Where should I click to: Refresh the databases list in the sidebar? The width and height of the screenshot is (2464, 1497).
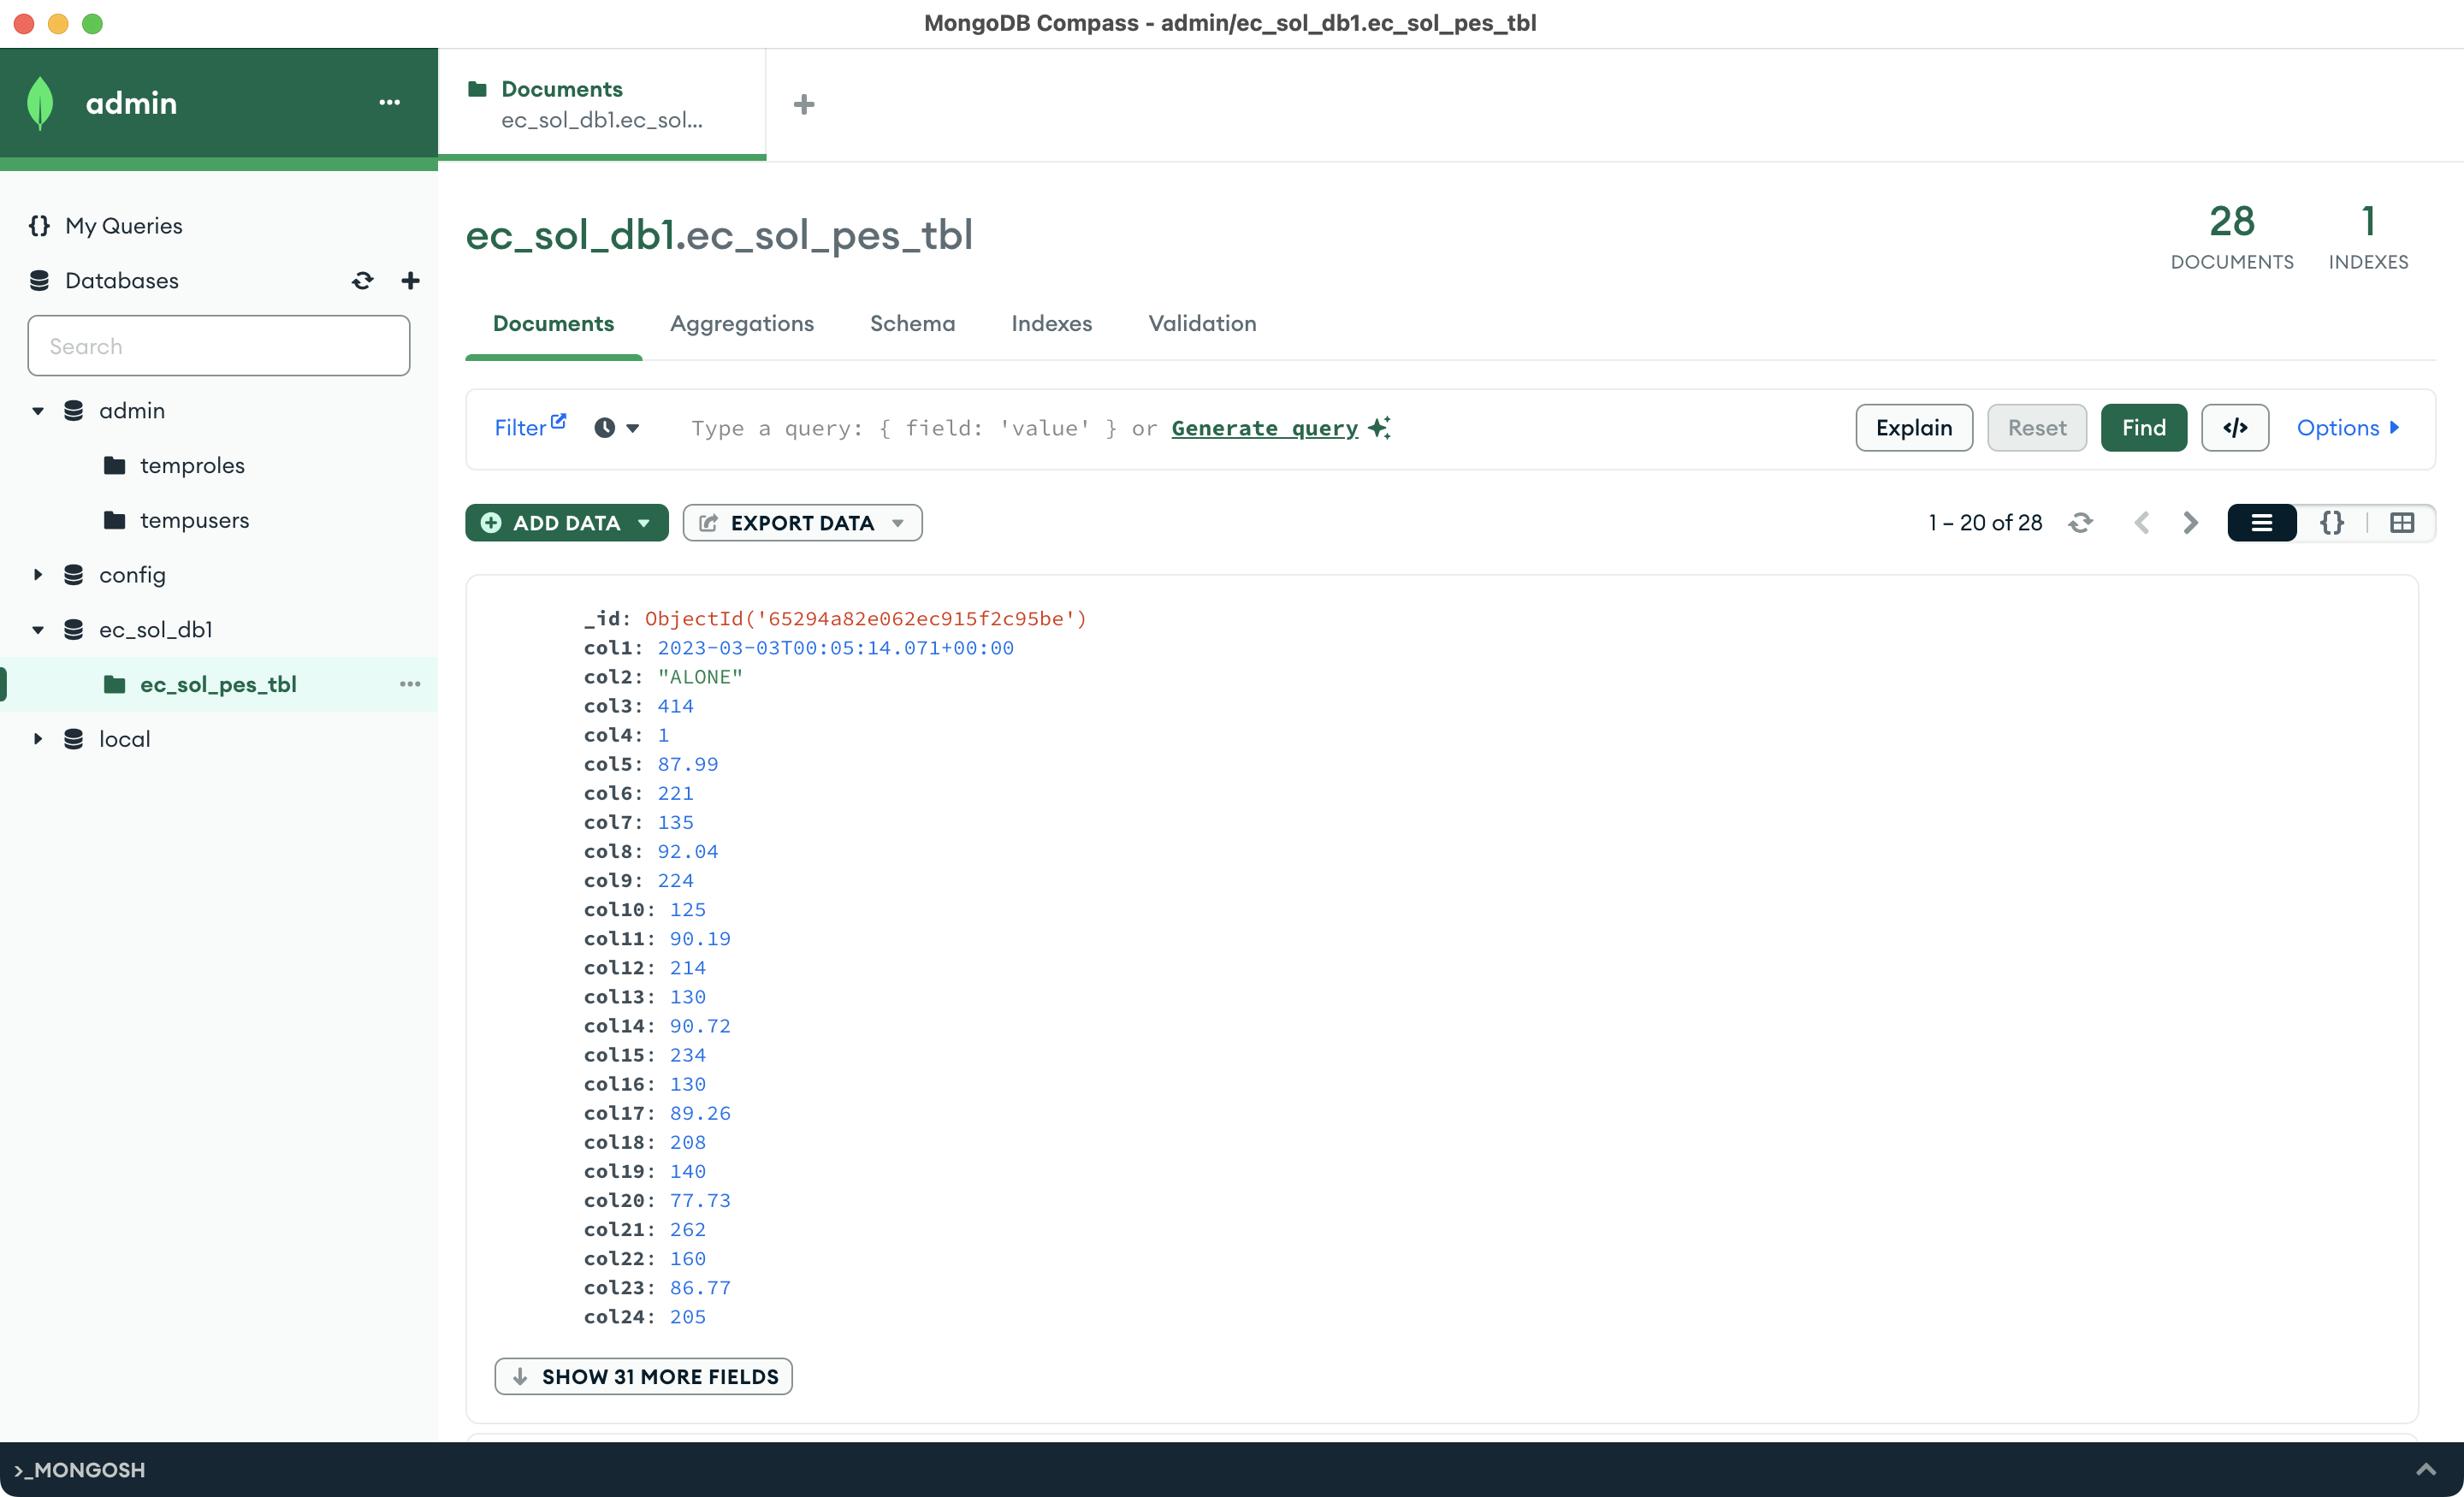coord(362,281)
